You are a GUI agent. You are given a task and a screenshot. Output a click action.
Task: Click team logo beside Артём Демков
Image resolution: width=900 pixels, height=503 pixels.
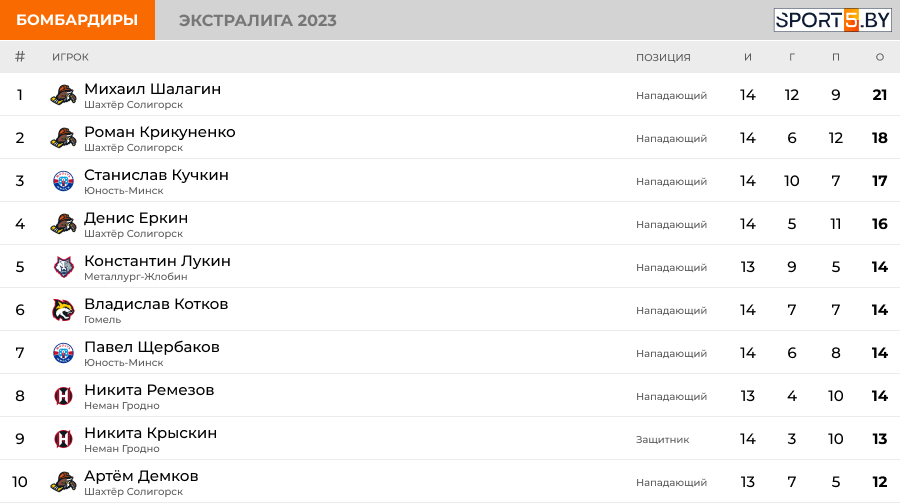pos(63,482)
